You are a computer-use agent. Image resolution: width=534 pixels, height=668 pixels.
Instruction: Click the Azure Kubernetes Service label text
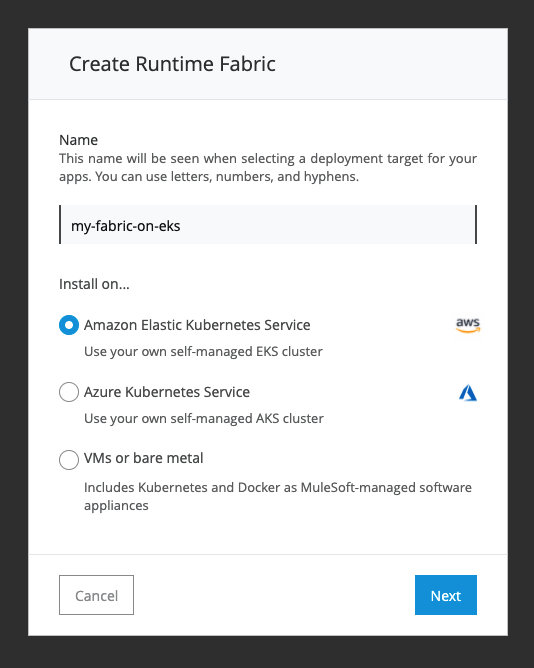[167, 392]
